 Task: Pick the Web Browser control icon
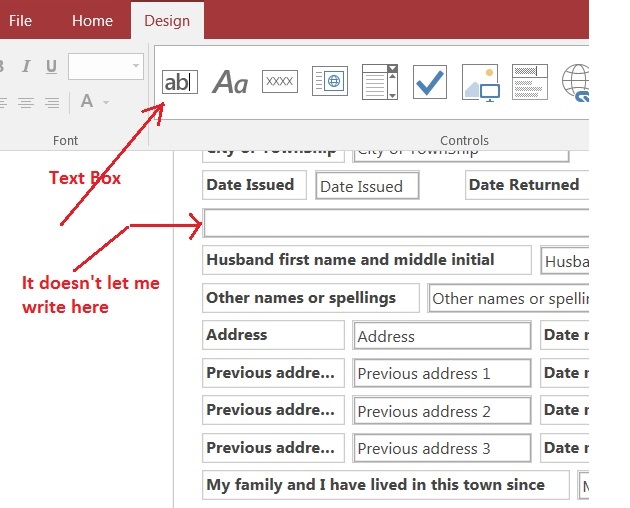pos(330,81)
